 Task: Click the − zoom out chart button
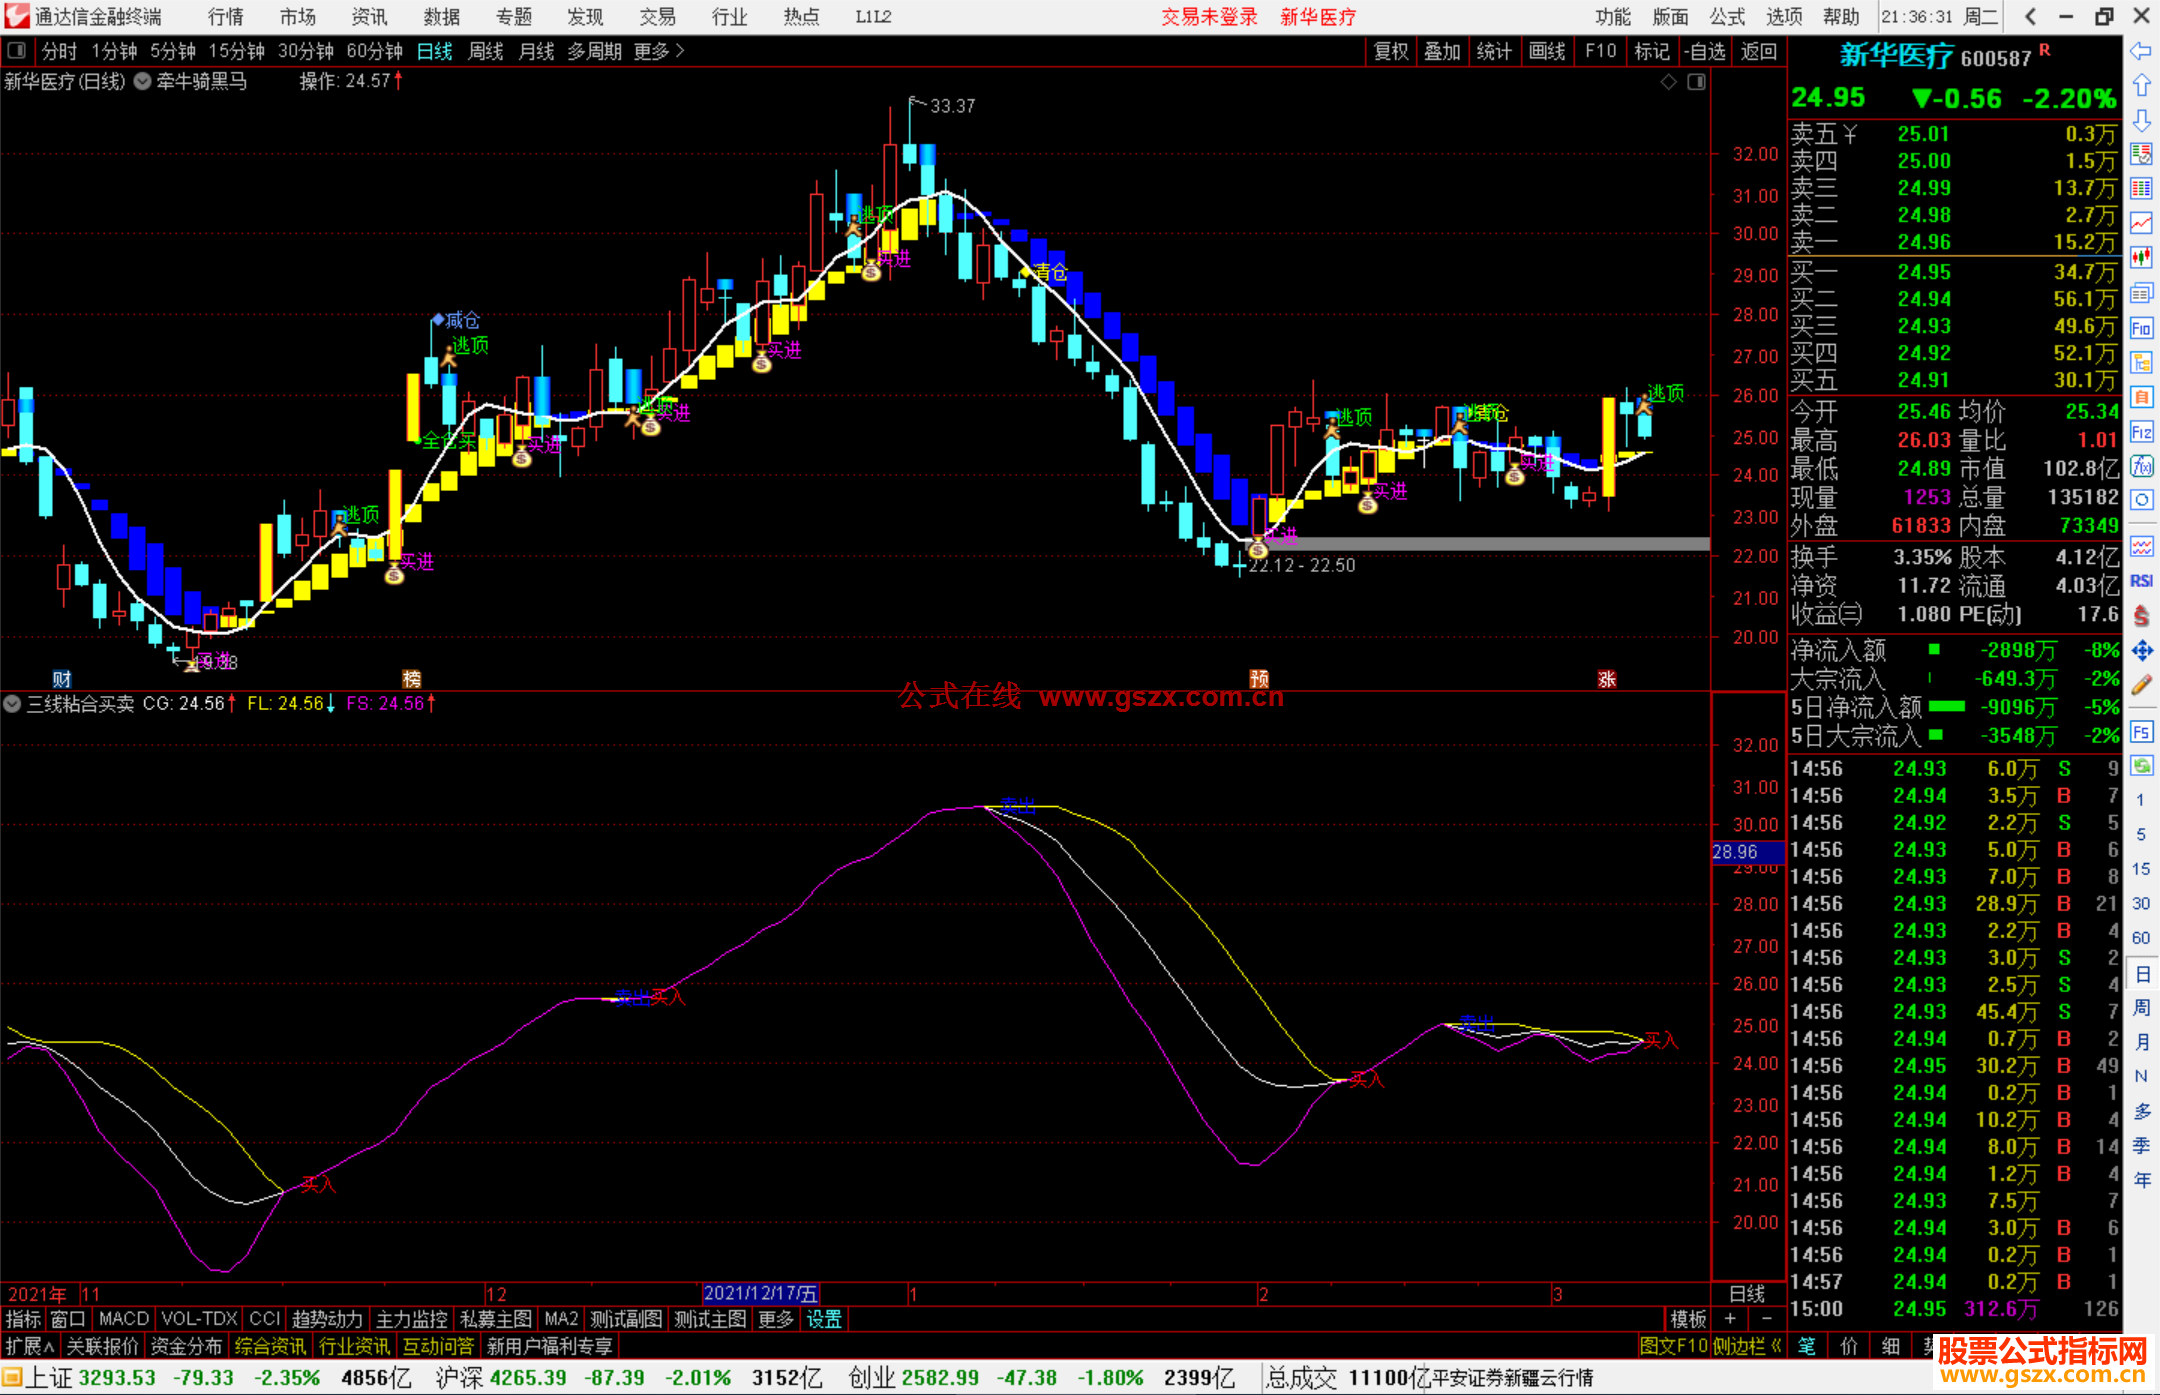point(1766,1319)
